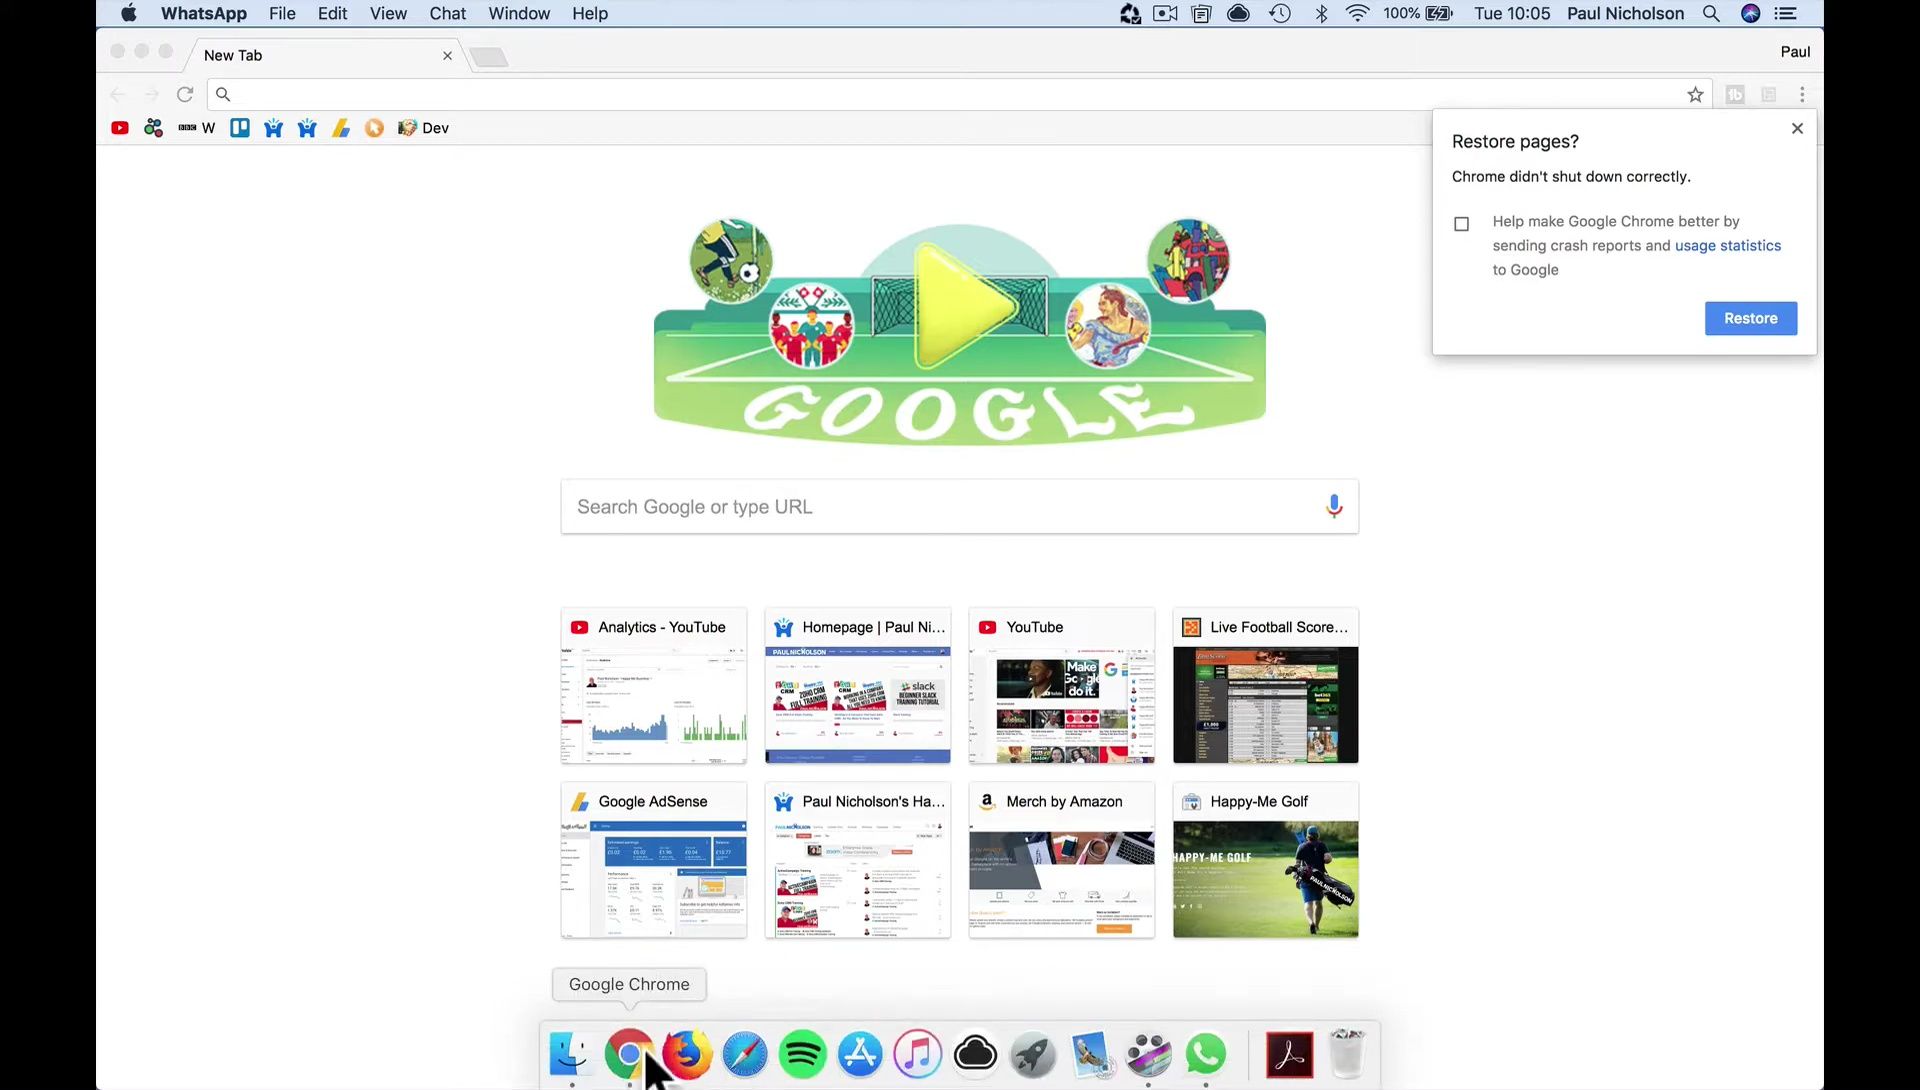The height and width of the screenshot is (1090, 1920).
Task: Open the orange cursor bookmark icon
Action: [x=374, y=128]
